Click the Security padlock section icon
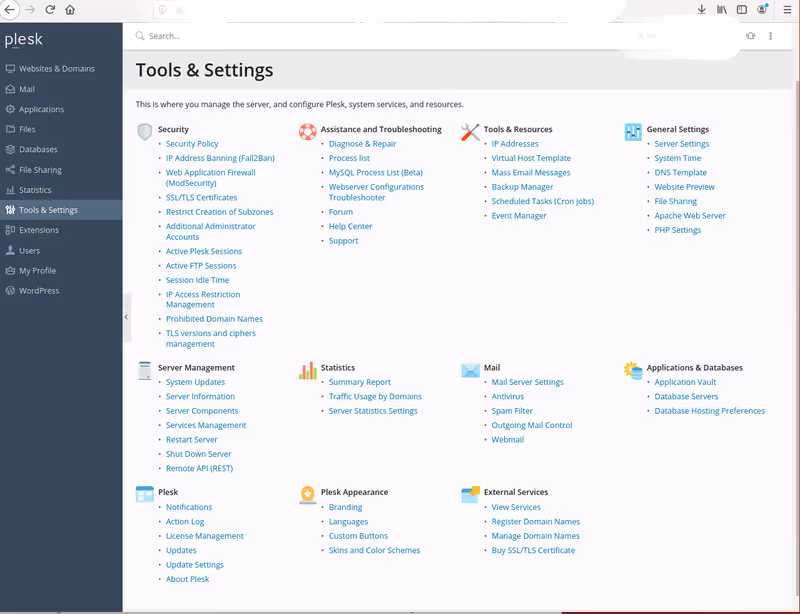The width and height of the screenshot is (800, 614). (143, 131)
